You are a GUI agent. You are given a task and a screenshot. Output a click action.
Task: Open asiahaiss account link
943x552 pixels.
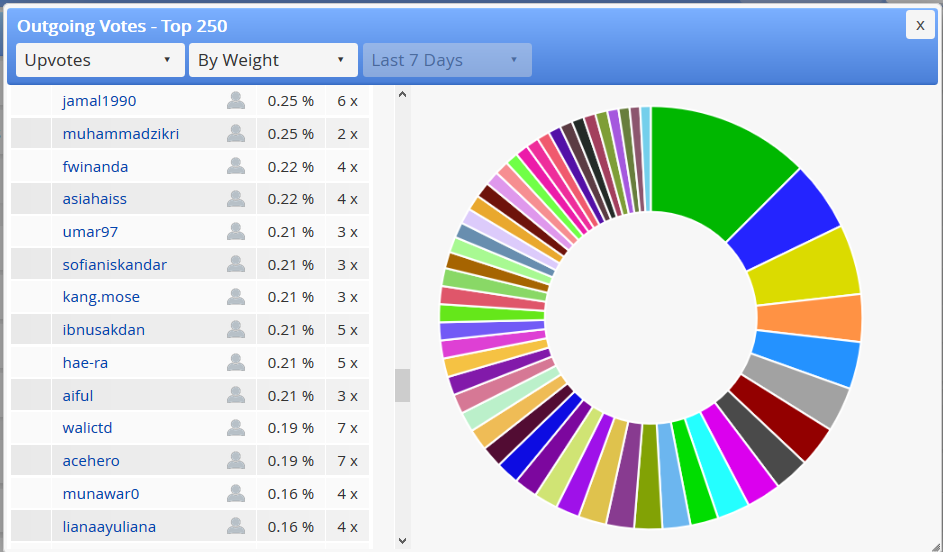[94, 199]
